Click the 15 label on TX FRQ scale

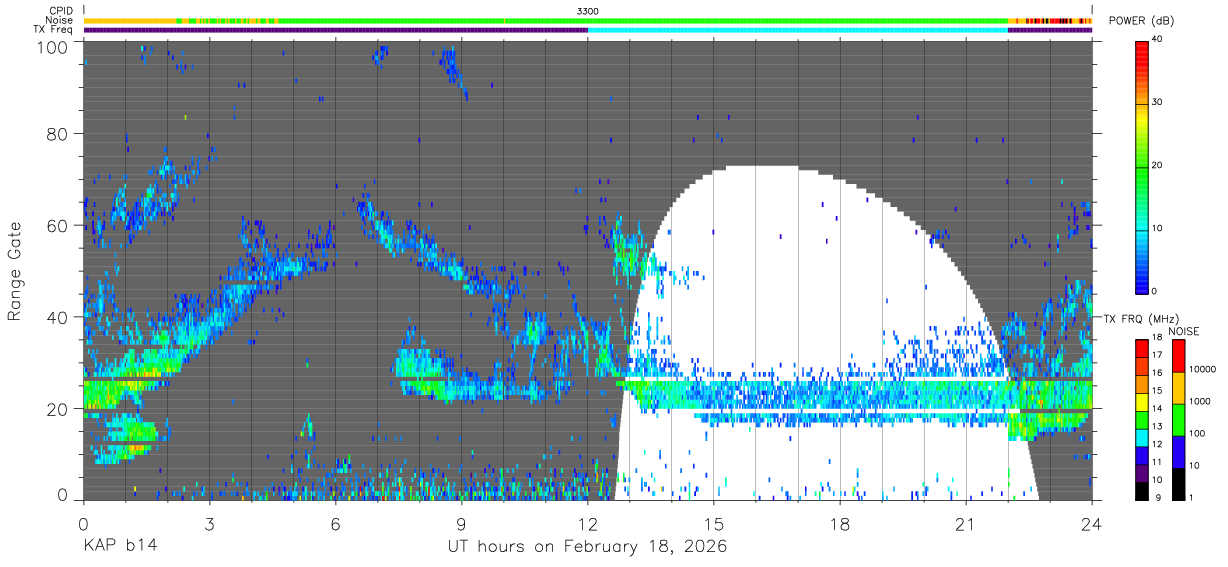pos(1157,390)
